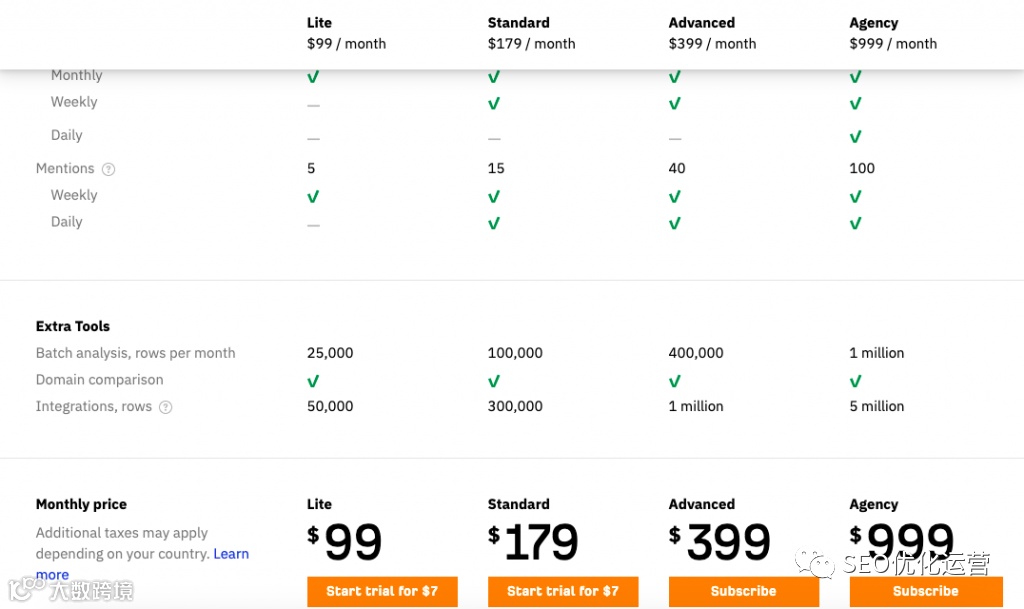Screen dimensions: 1024x609
Task: Open the Learn more link about taxes
Action: tap(230, 554)
